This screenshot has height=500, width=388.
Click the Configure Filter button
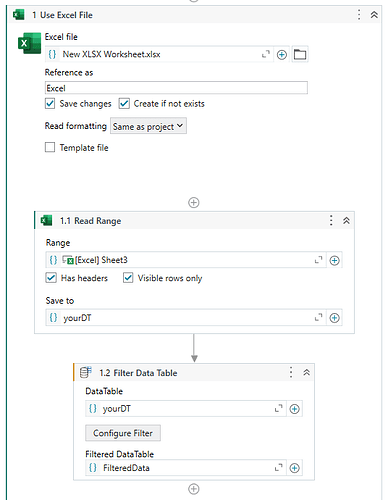pyautogui.click(x=123, y=433)
